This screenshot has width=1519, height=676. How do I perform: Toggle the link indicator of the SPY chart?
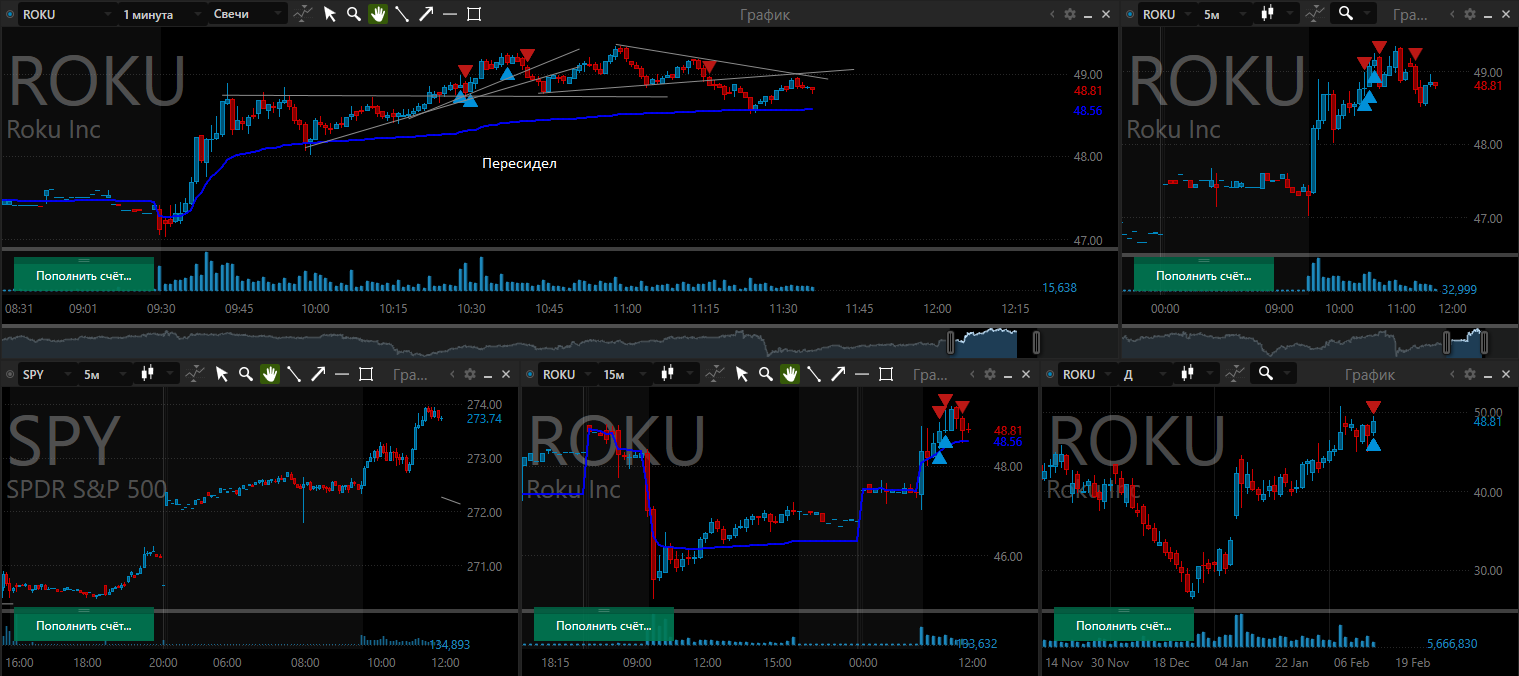pos(10,374)
